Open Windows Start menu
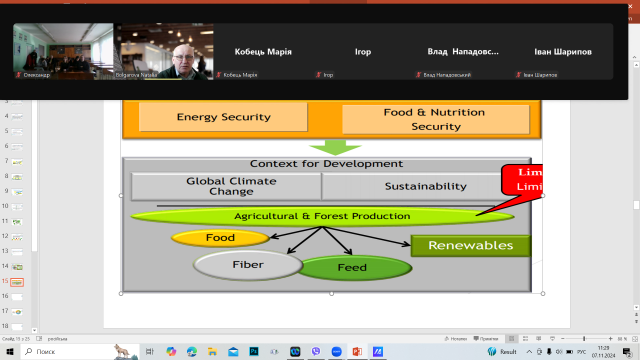The image size is (640, 360). pyautogui.click(x=10, y=351)
